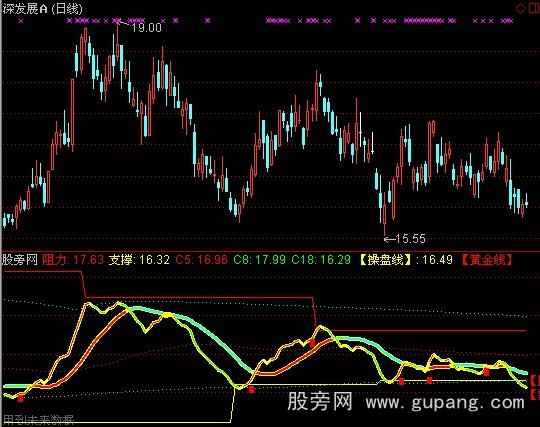Click the chart title 深发展A (日线)
Screen dimensions: 540x427
click(42, 9)
